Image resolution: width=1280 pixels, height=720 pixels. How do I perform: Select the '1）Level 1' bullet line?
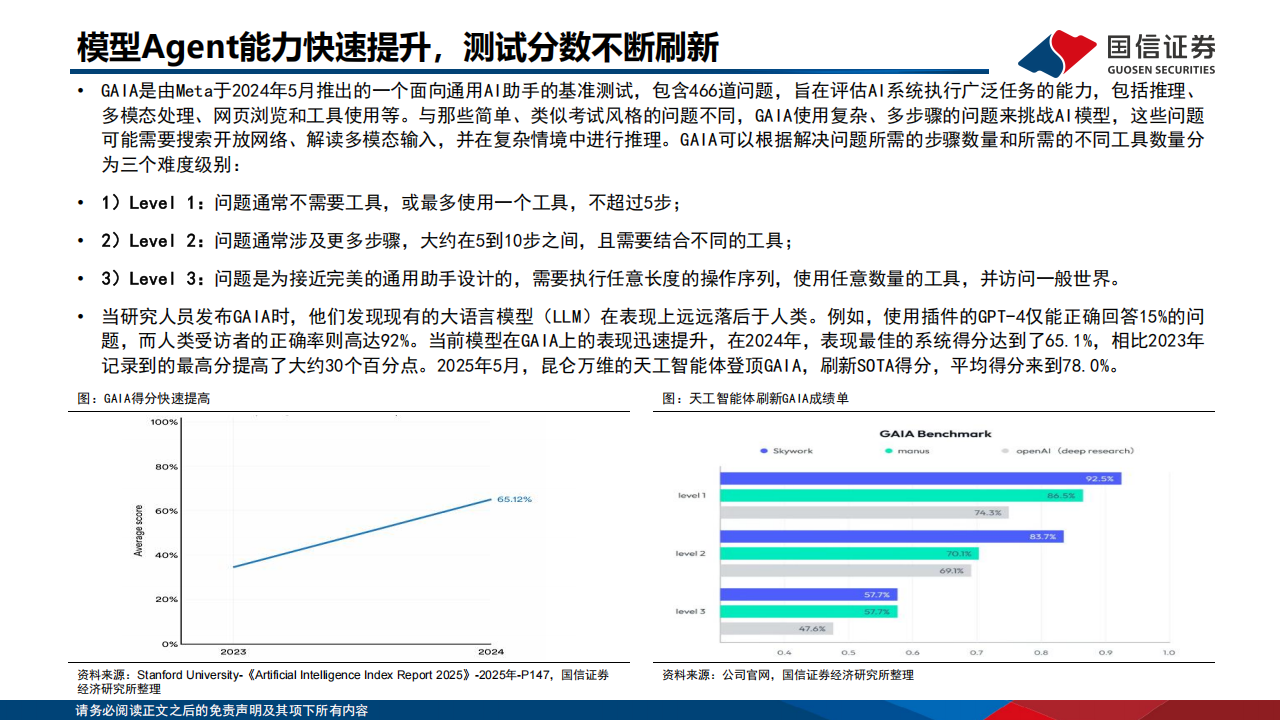coord(391,203)
